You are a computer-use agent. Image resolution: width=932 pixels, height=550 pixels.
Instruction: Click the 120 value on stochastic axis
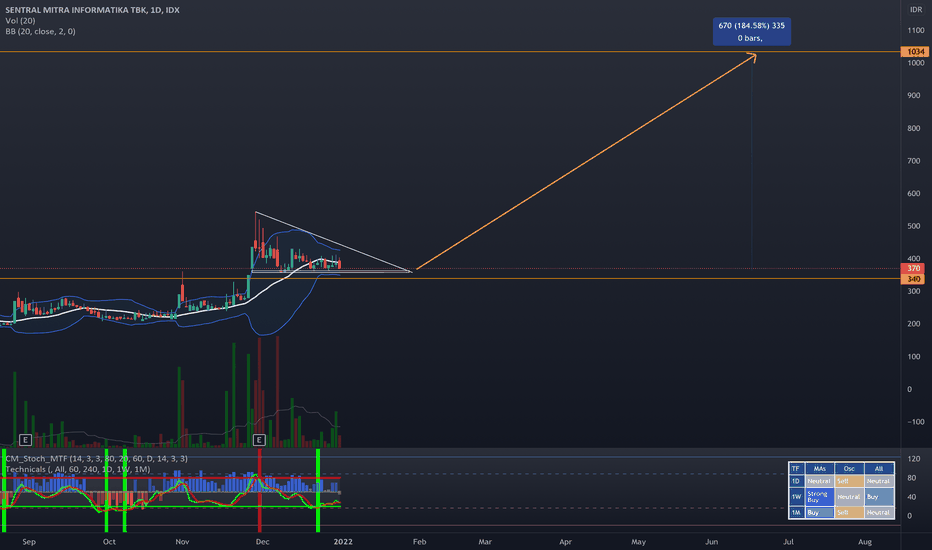click(914, 458)
